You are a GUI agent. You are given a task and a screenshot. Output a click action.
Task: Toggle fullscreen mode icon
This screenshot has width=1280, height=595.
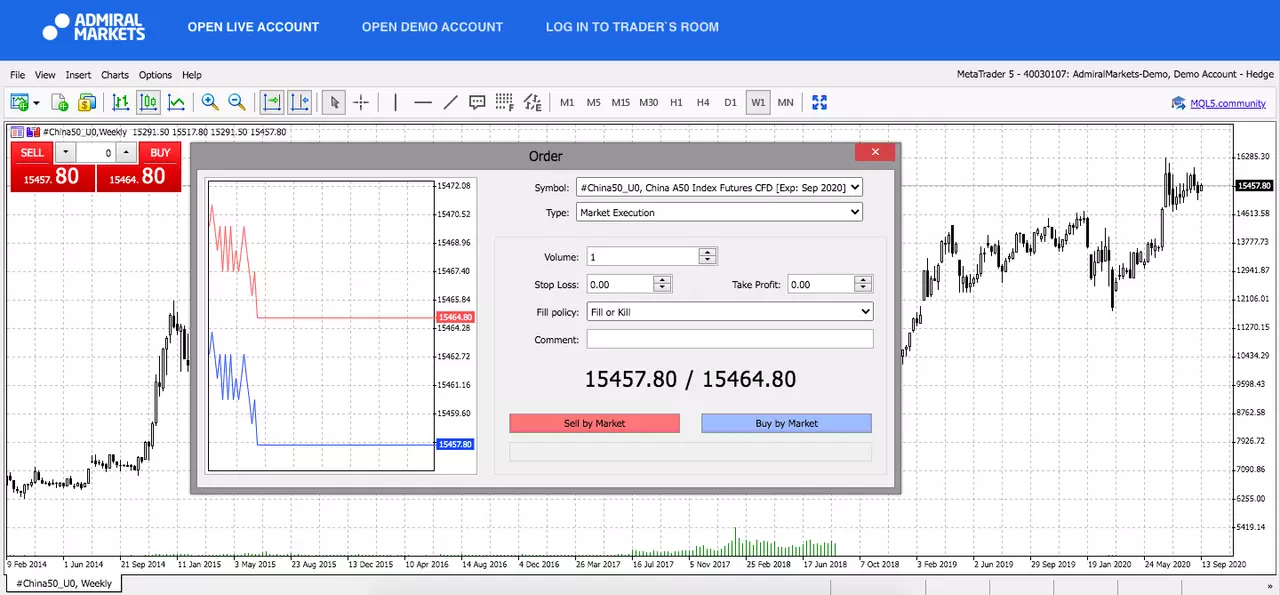point(820,102)
